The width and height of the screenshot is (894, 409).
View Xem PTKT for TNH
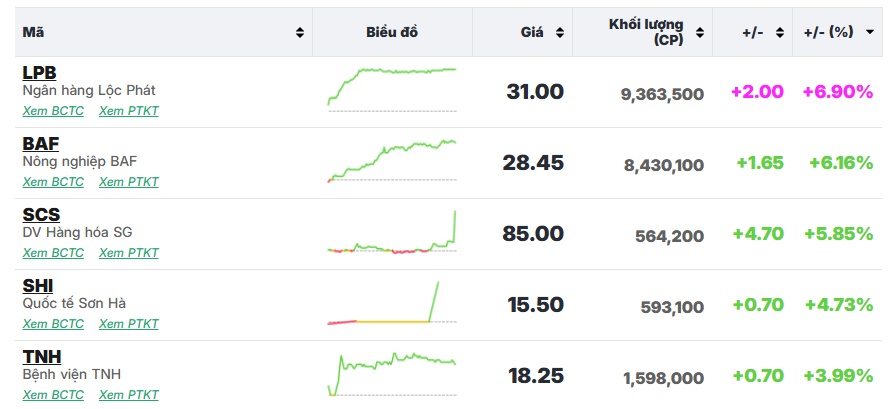point(129,395)
